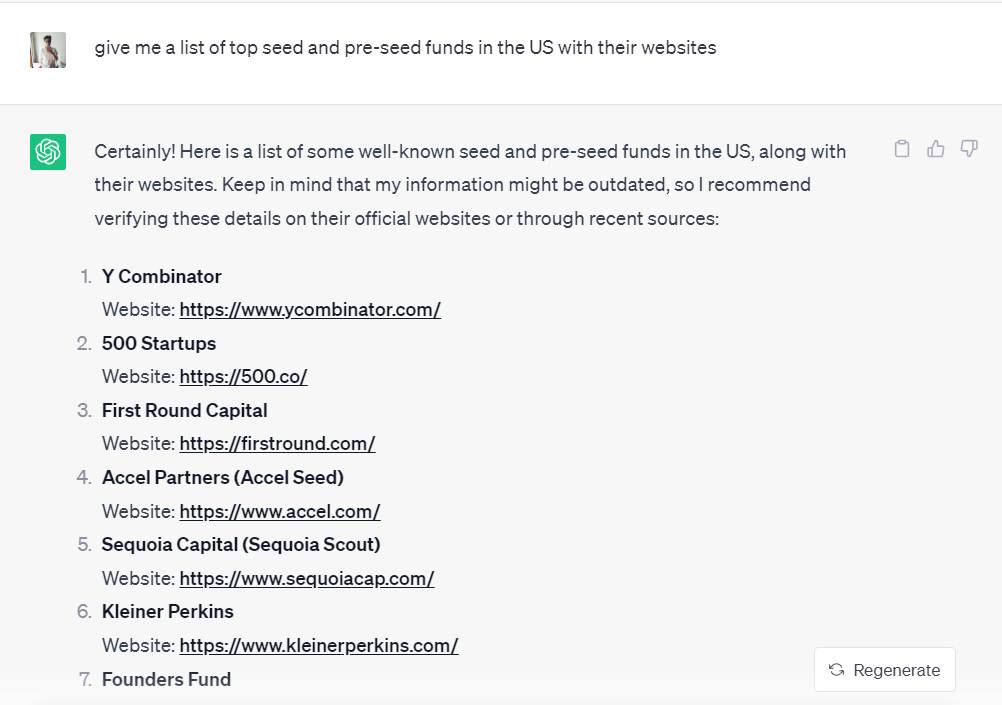Click the Sequoia Capital (Sequoia Scout) heading
This screenshot has height=705, width=1002.
pos(241,545)
